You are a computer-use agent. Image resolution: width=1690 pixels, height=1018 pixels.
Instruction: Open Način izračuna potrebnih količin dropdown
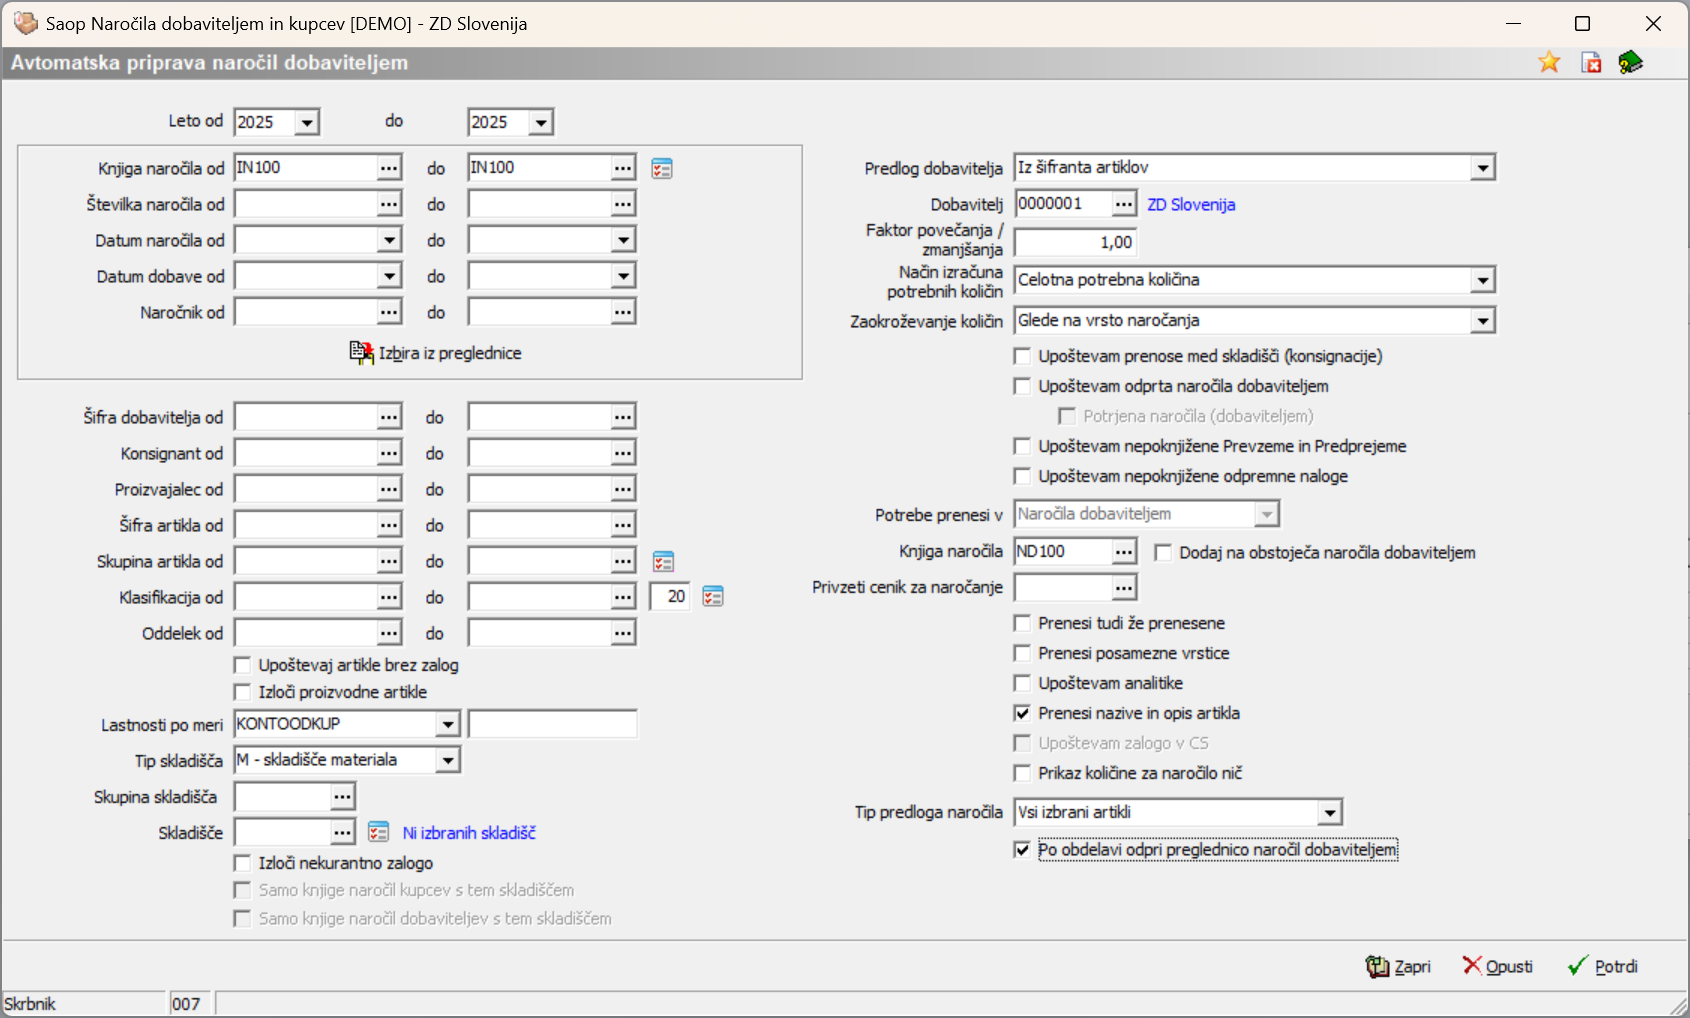(1483, 280)
